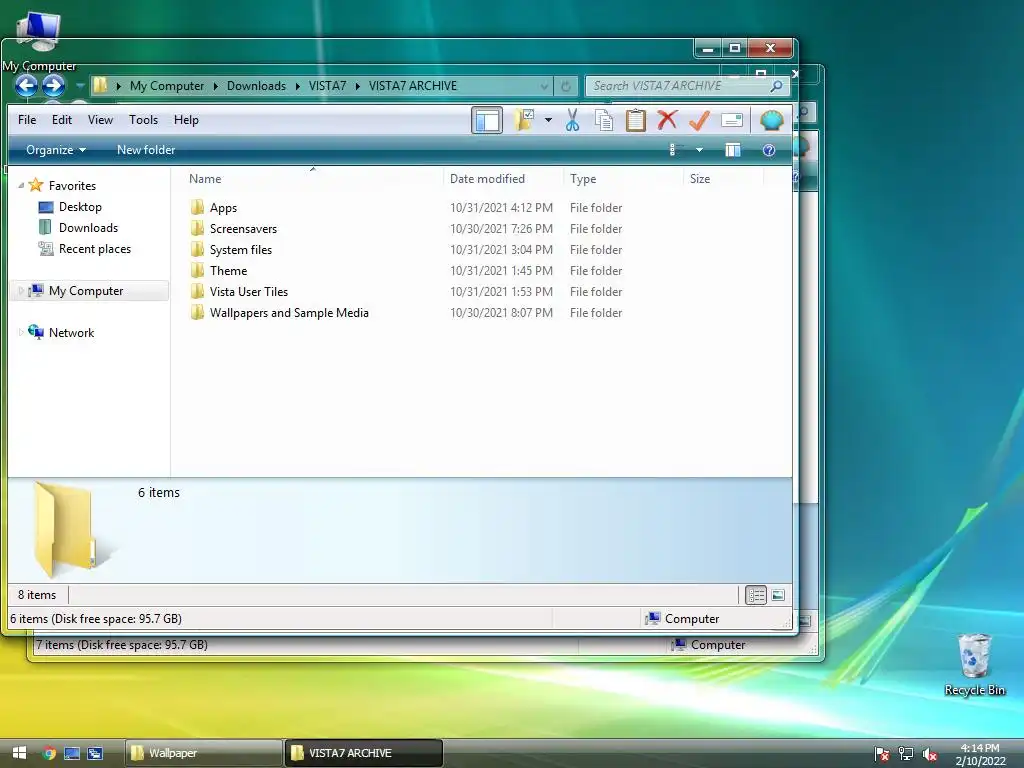1024x768 pixels.
Task: Click the Cut scissors icon
Action: coord(572,120)
